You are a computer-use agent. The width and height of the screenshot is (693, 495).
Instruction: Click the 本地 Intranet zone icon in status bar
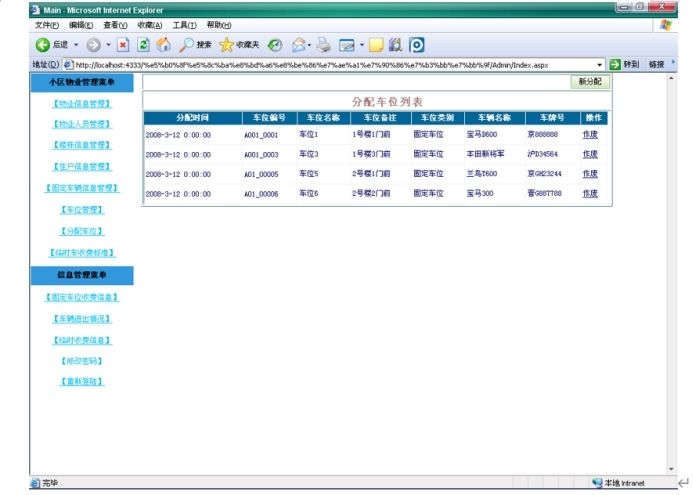click(597, 483)
